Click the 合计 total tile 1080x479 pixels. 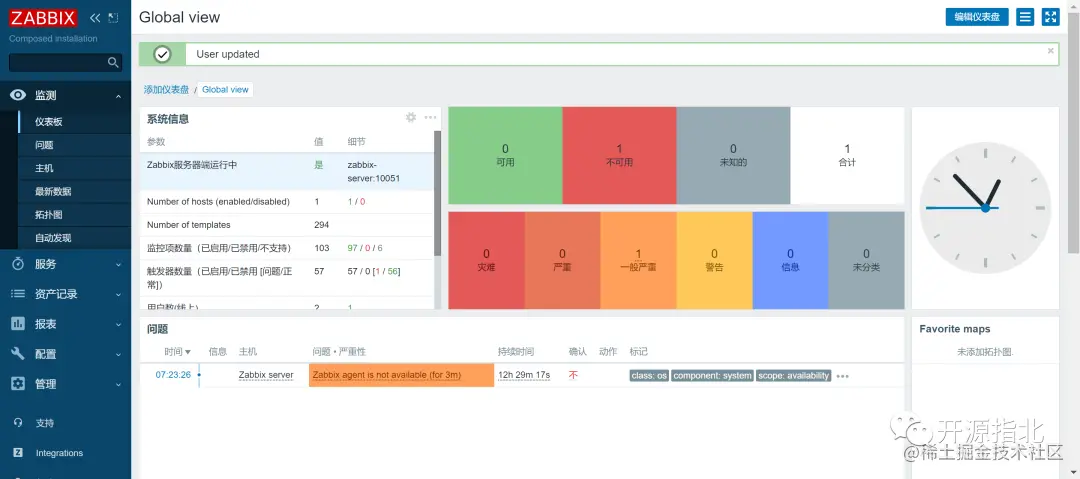click(x=847, y=155)
